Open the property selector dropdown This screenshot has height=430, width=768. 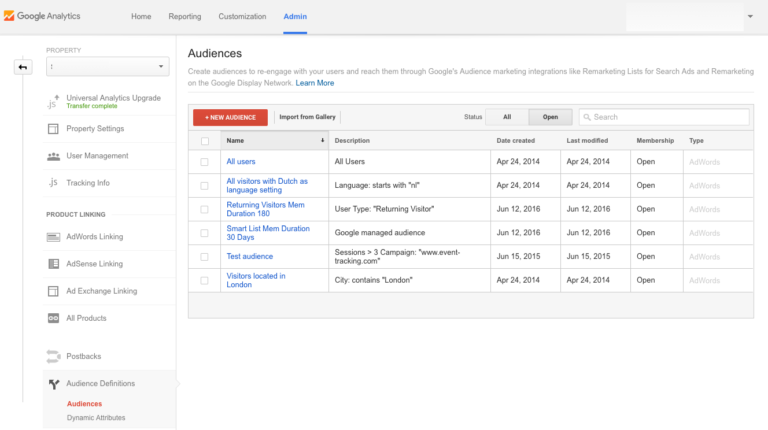click(107, 67)
